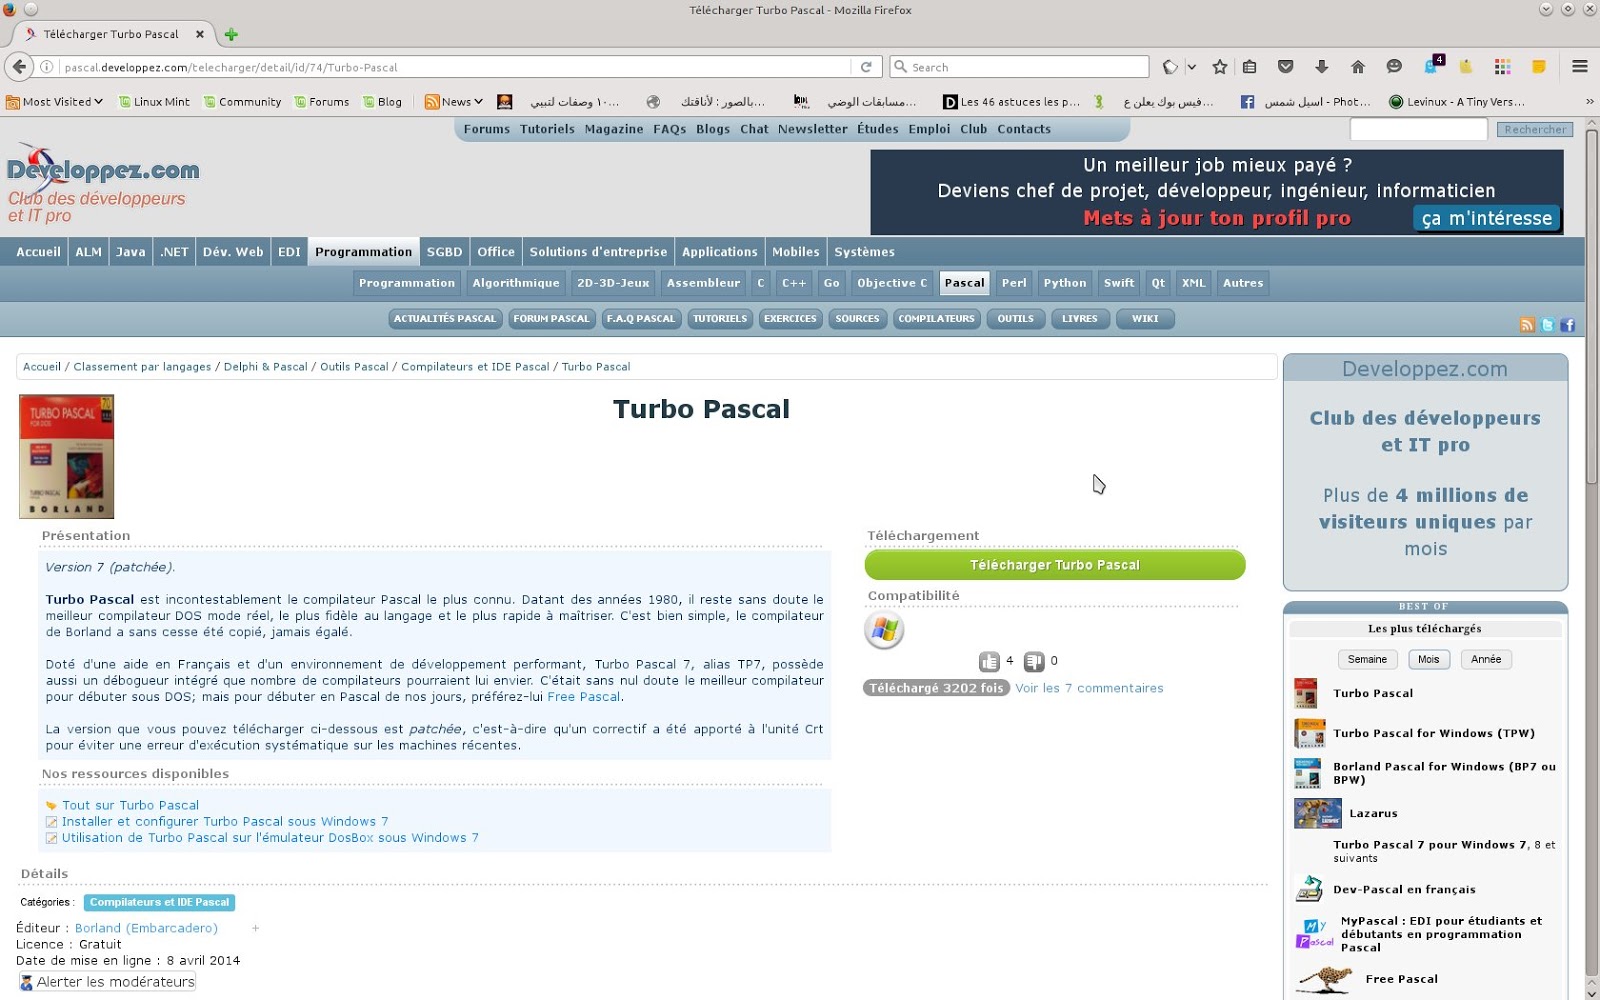This screenshot has width=1600, height=1000.
Task: Open the C++ language tab
Action: (794, 283)
